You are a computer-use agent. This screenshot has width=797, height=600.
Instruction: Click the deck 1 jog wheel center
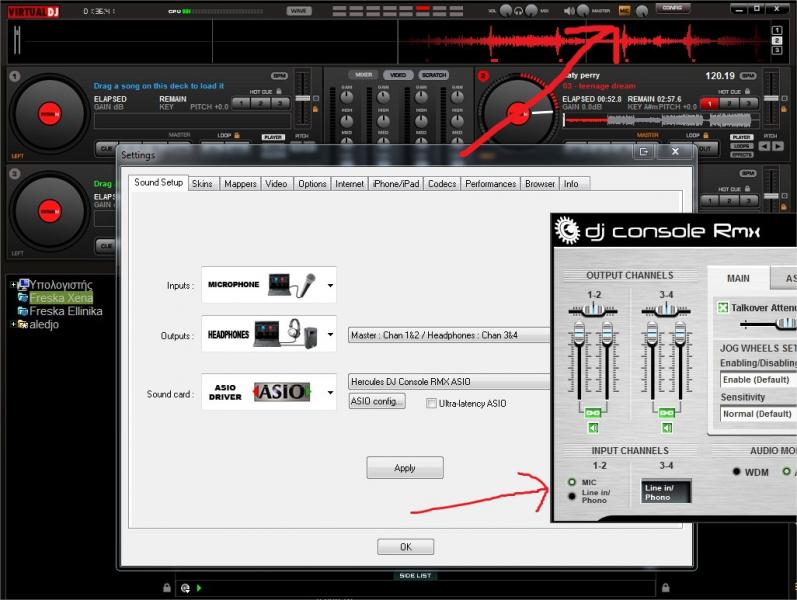pyautogui.click(x=49, y=113)
